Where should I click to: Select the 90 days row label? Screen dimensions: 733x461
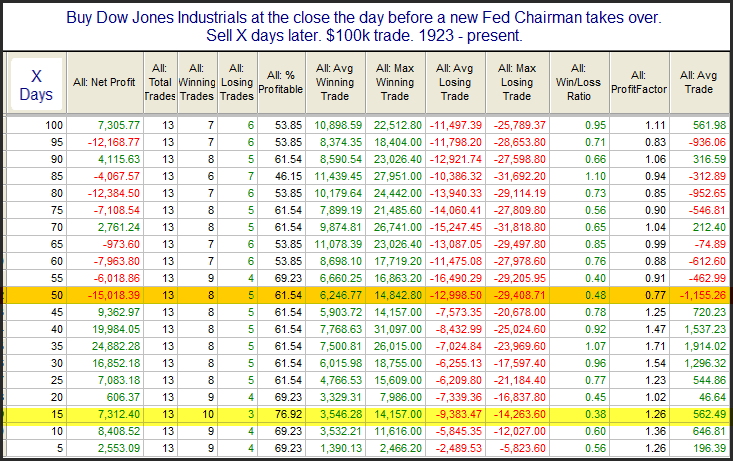tap(57, 159)
